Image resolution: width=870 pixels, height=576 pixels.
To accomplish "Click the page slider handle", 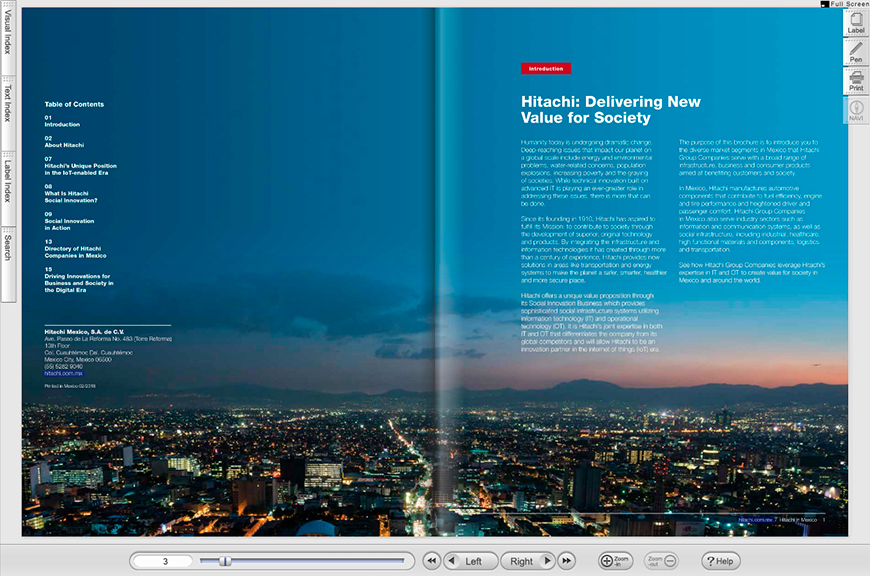I will click(225, 561).
